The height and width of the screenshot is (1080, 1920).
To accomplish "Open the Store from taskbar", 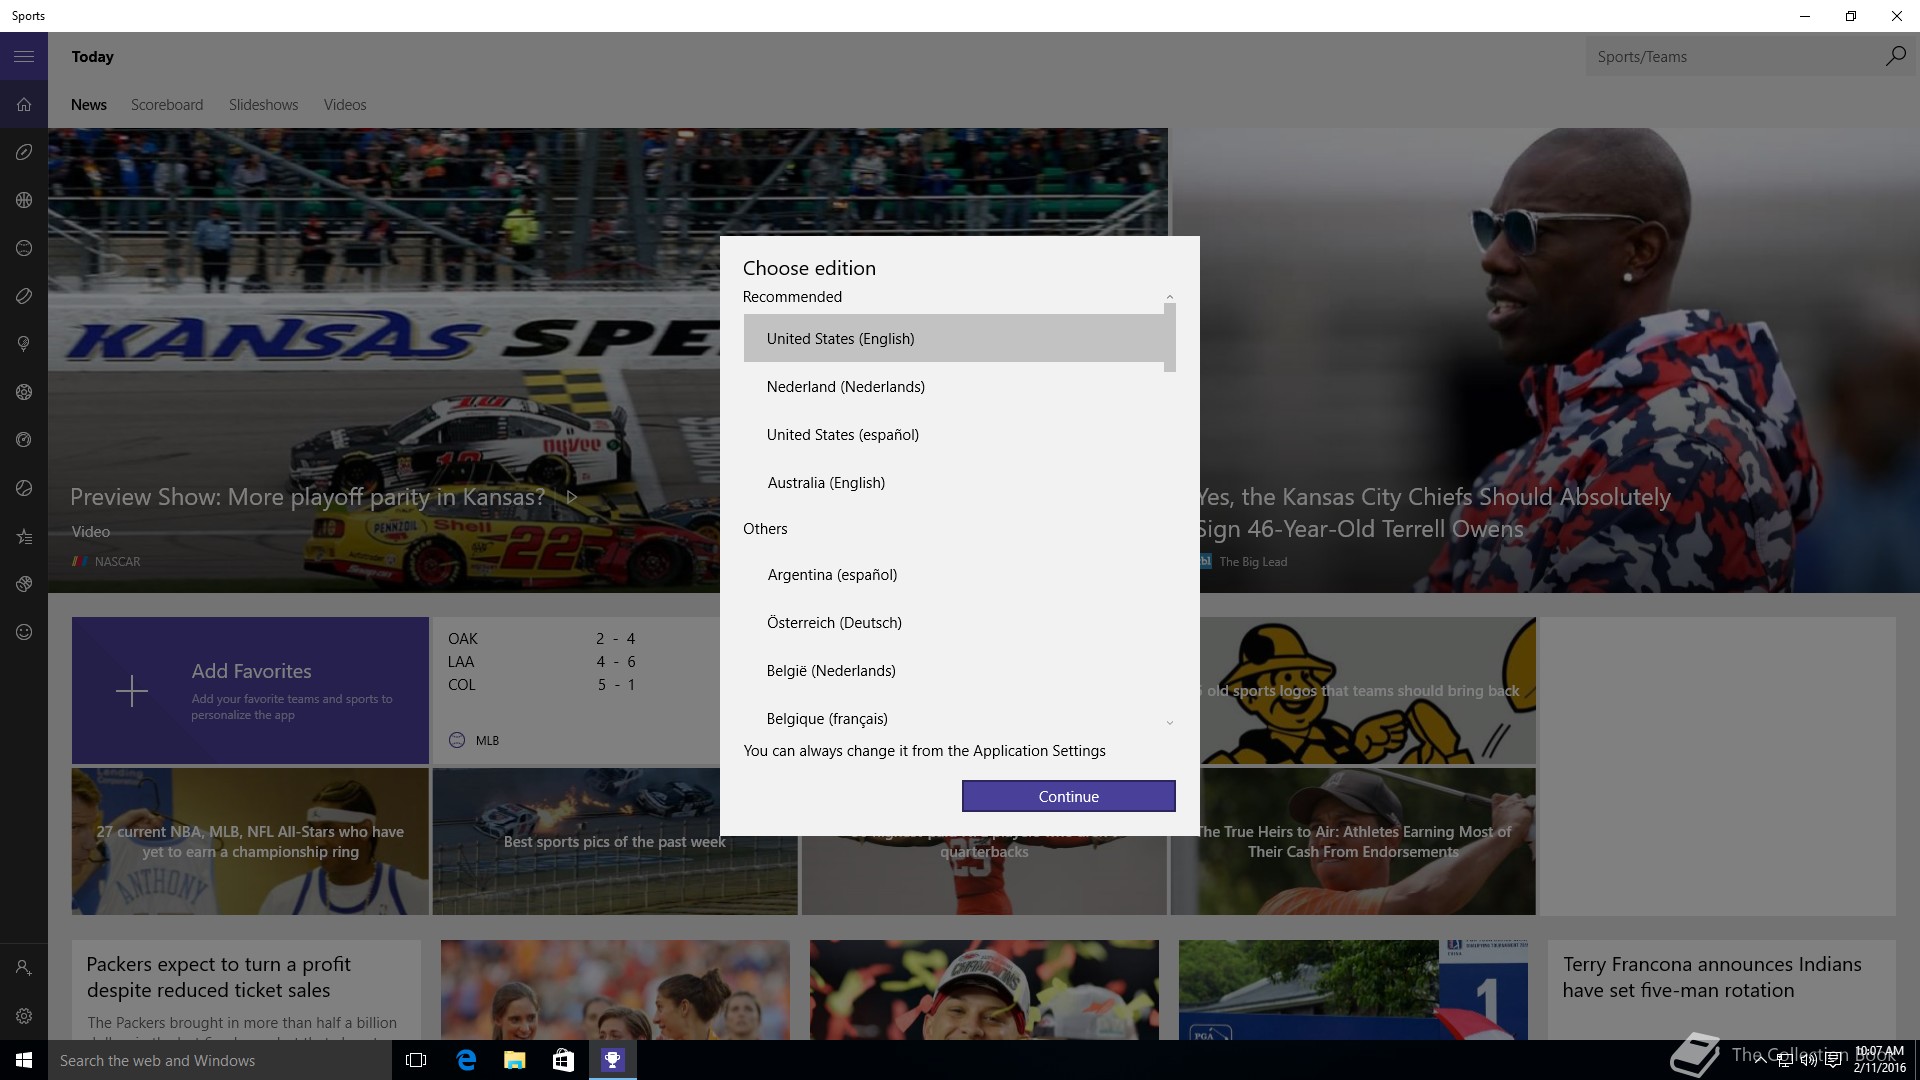I will coord(563,1060).
